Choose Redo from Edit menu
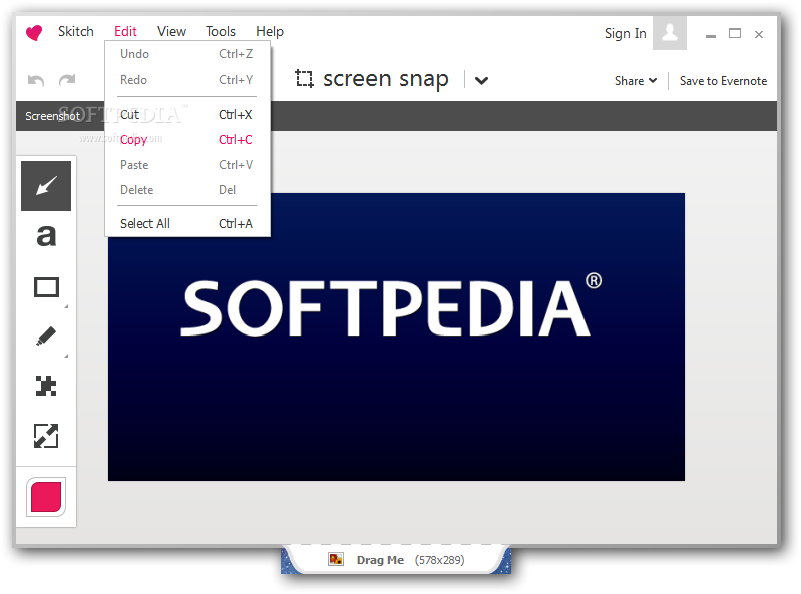 (187, 80)
